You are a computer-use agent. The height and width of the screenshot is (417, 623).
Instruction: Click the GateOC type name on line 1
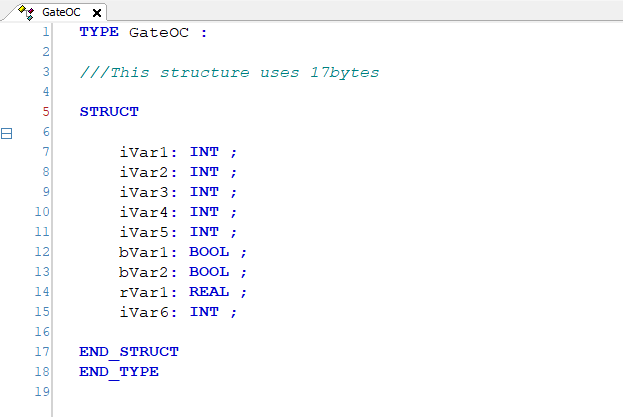coord(159,32)
